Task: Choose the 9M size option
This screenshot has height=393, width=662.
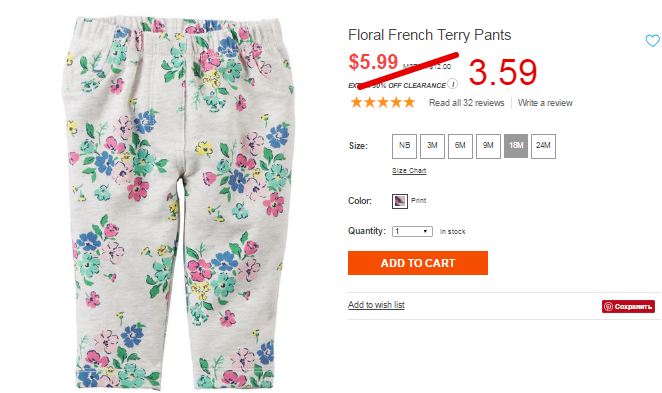Action: click(x=488, y=146)
